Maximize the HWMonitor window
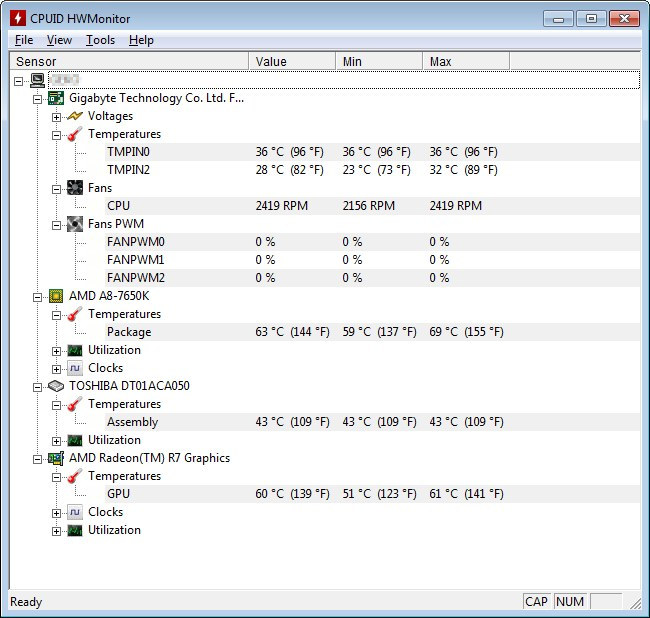The height and width of the screenshot is (618, 650). [592, 19]
